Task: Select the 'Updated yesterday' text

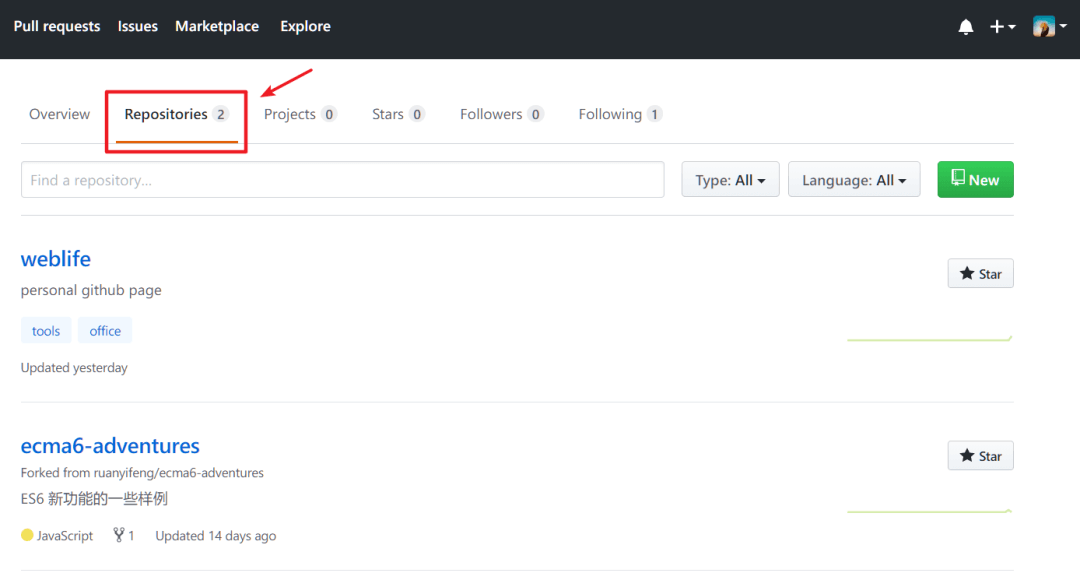Action: (x=74, y=368)
